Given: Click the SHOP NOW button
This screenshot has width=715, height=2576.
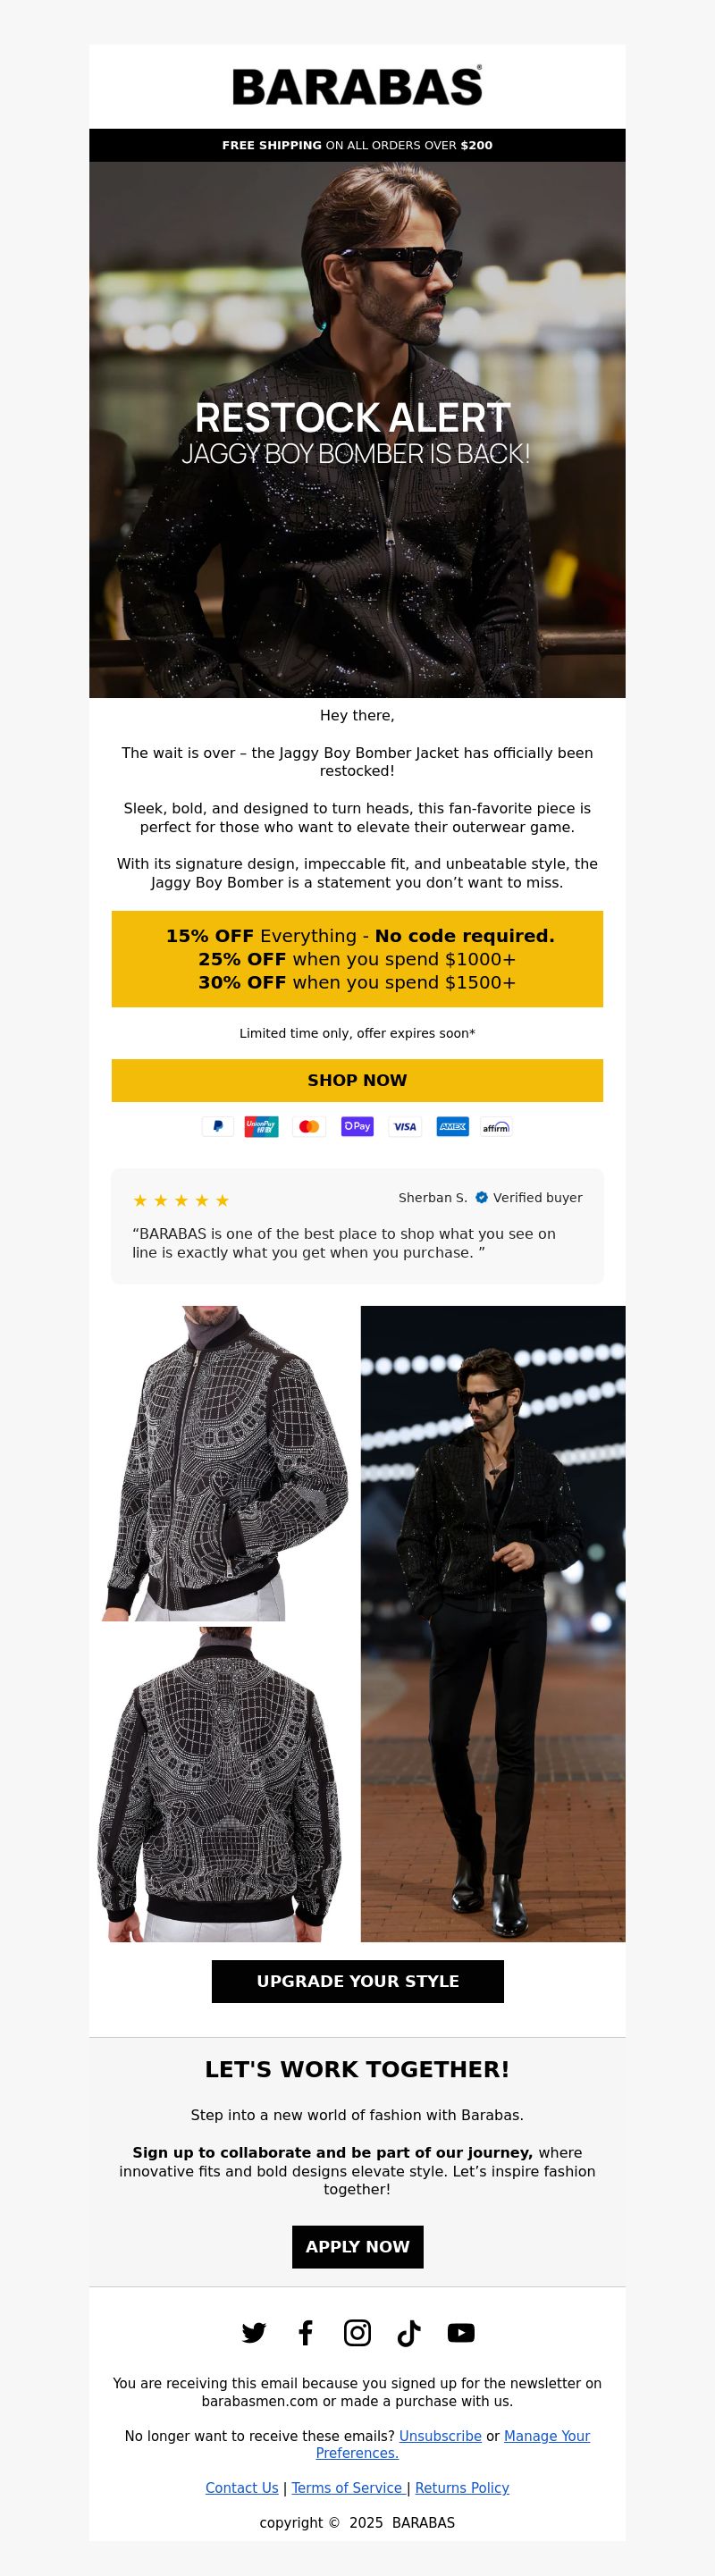Looking at the screenshot, I should (x=357, y=1080).
